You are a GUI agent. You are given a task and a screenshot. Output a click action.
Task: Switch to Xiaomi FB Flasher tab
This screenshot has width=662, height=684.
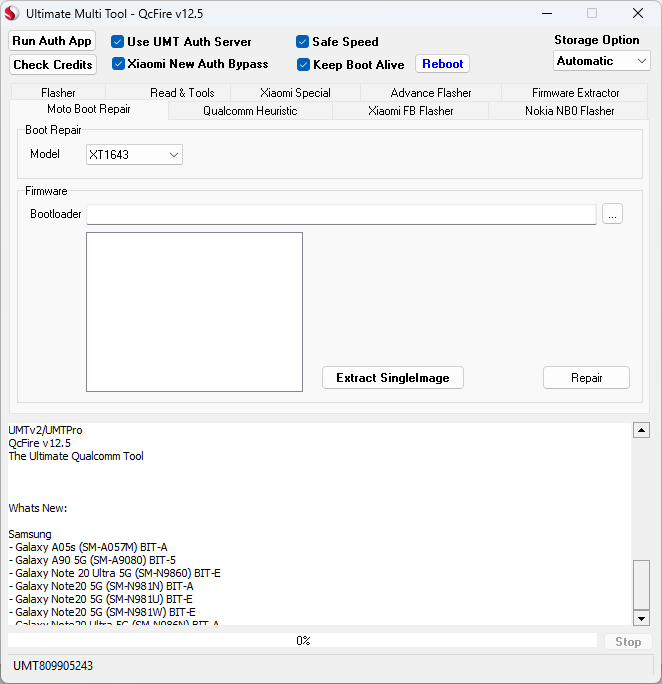[x=410, y=111]
